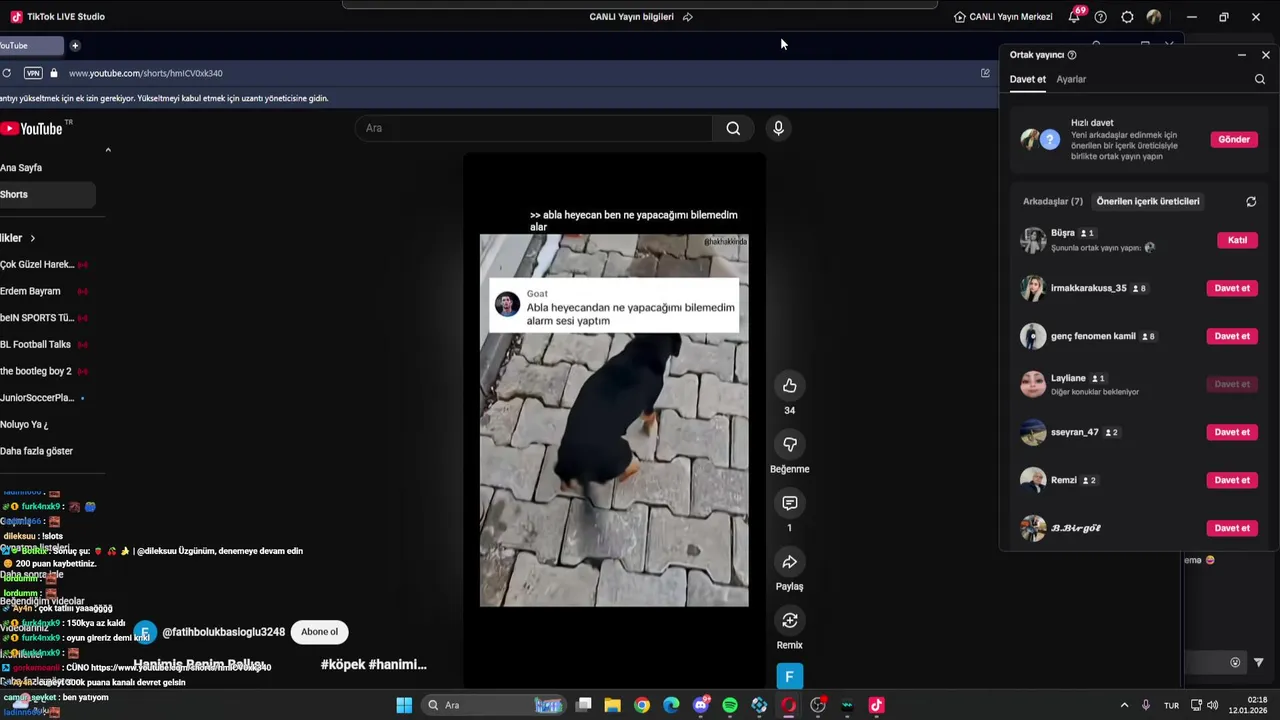The image size is (1280, 720).
Task: Open Laylane's profile avatar
Action: tap(1033, 384)
